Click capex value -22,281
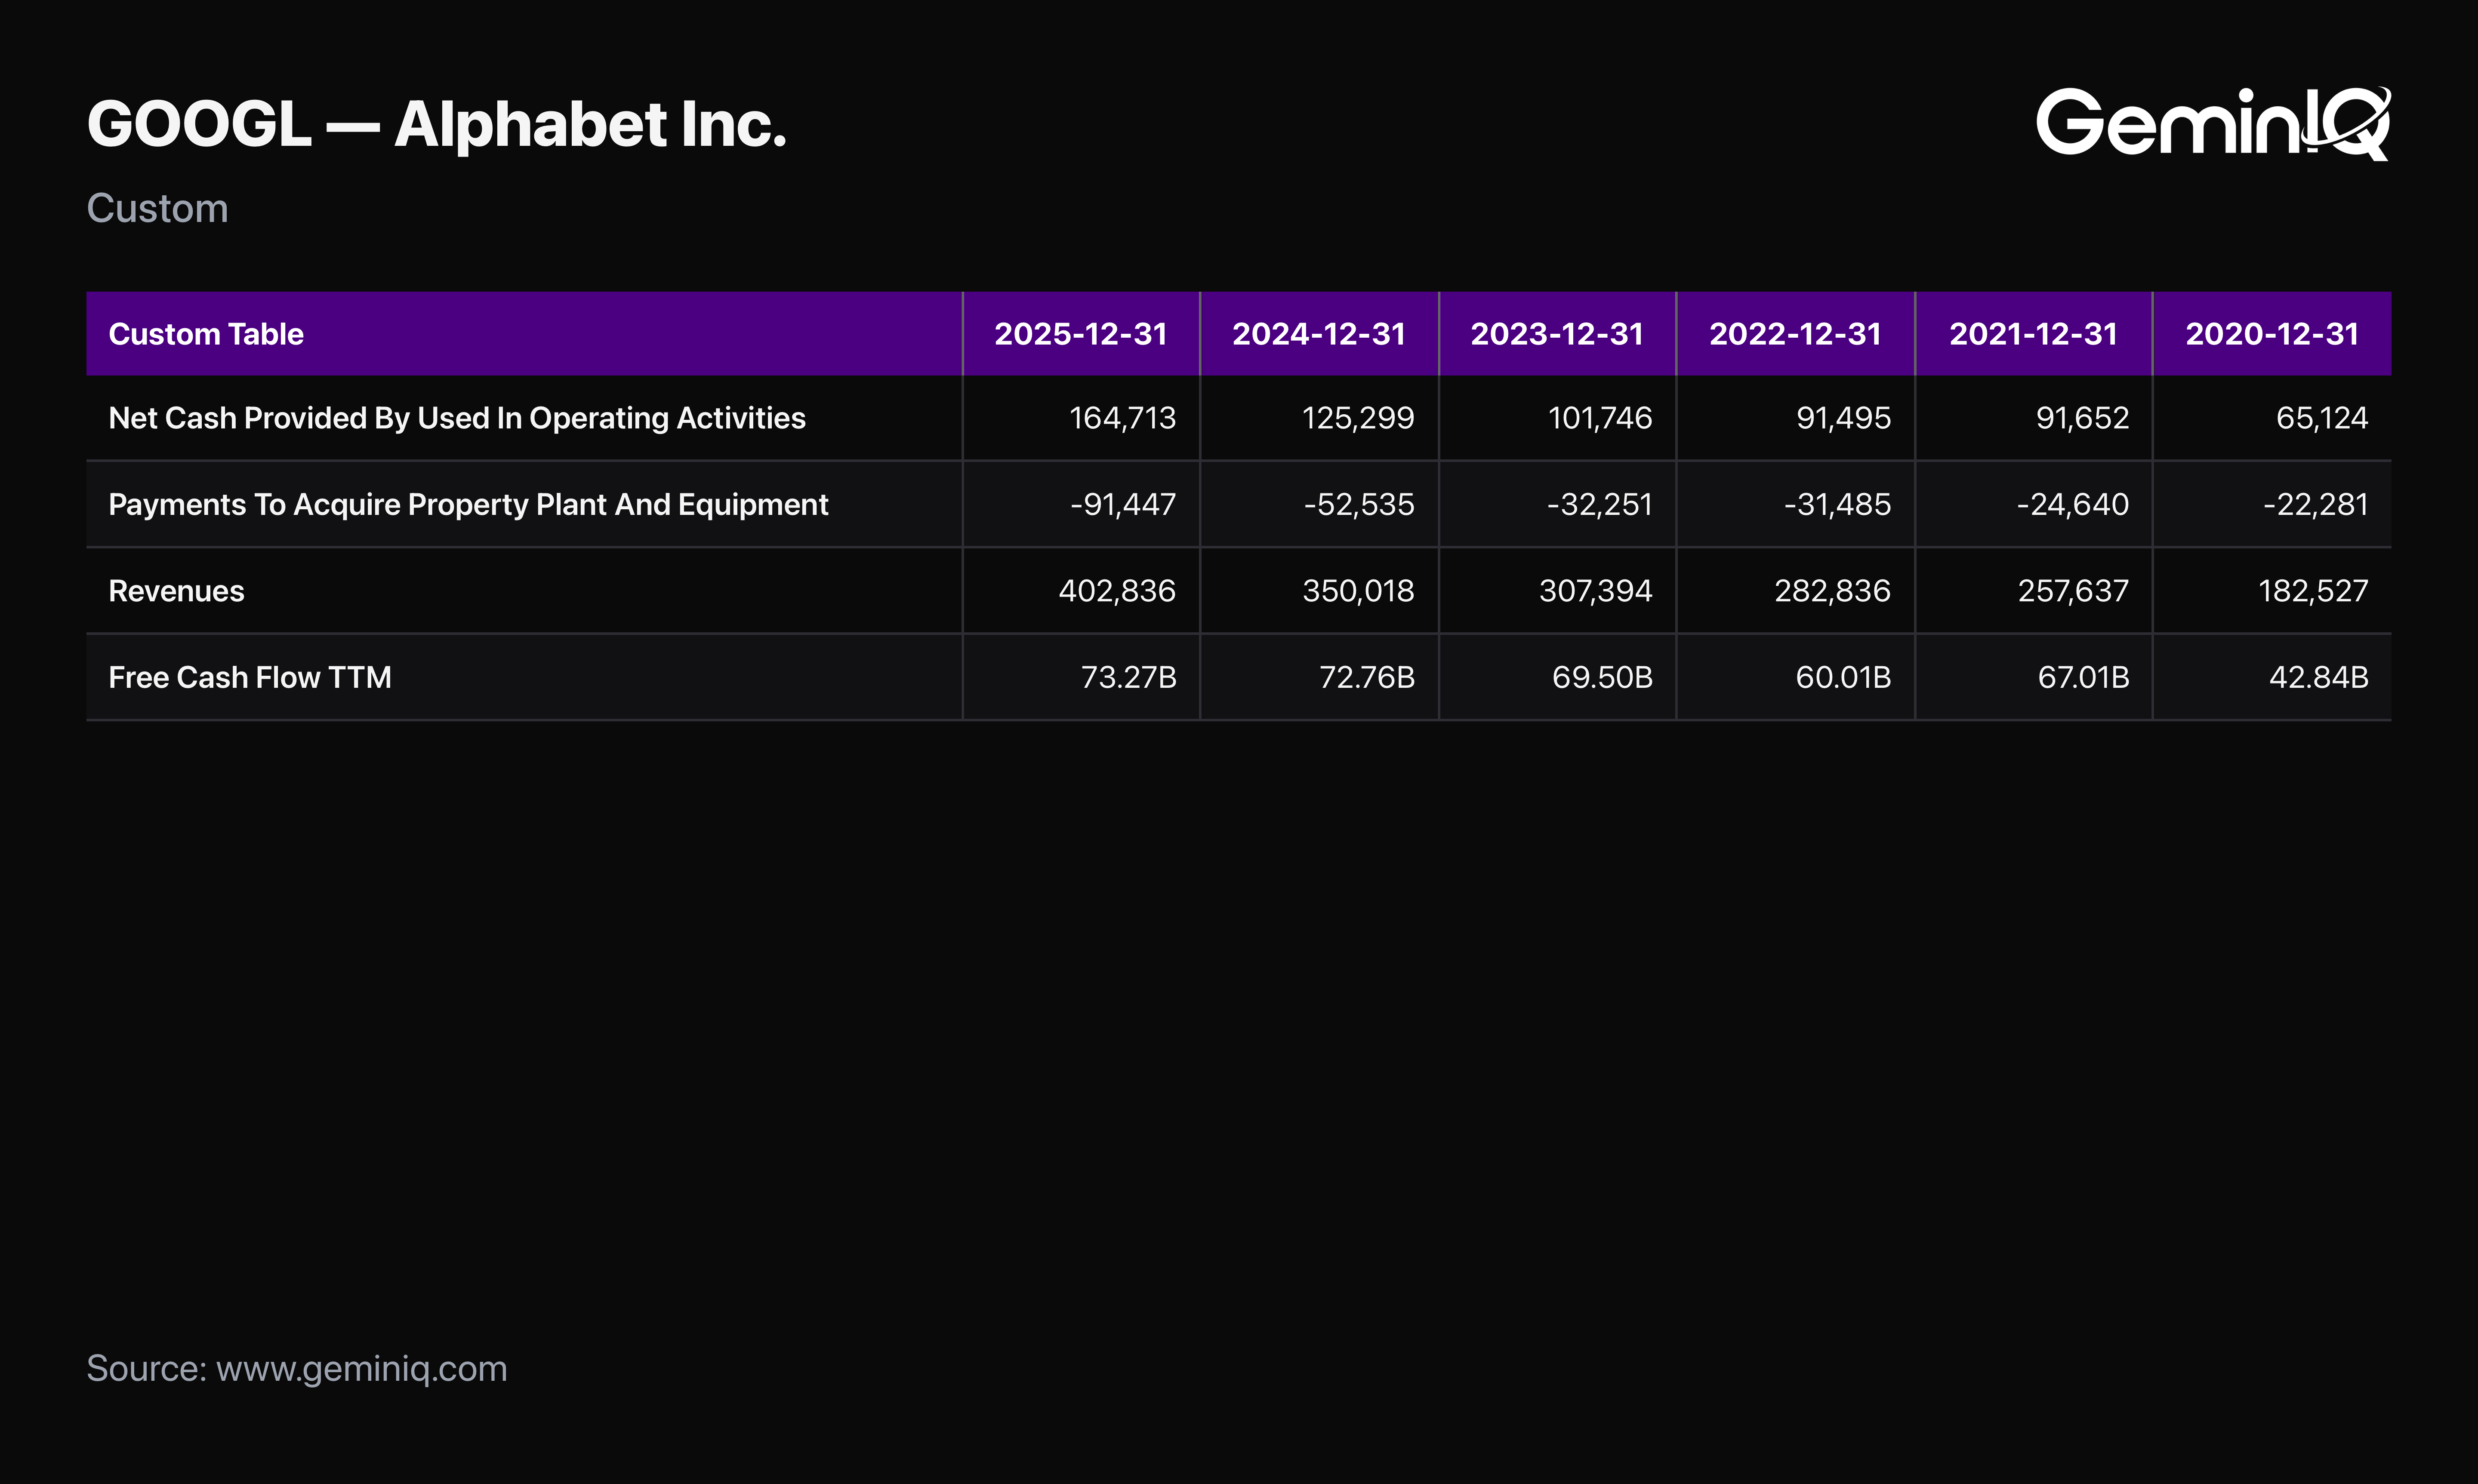The height and width of the screenshot is (1484, 2478). [x=2316, y=505]
